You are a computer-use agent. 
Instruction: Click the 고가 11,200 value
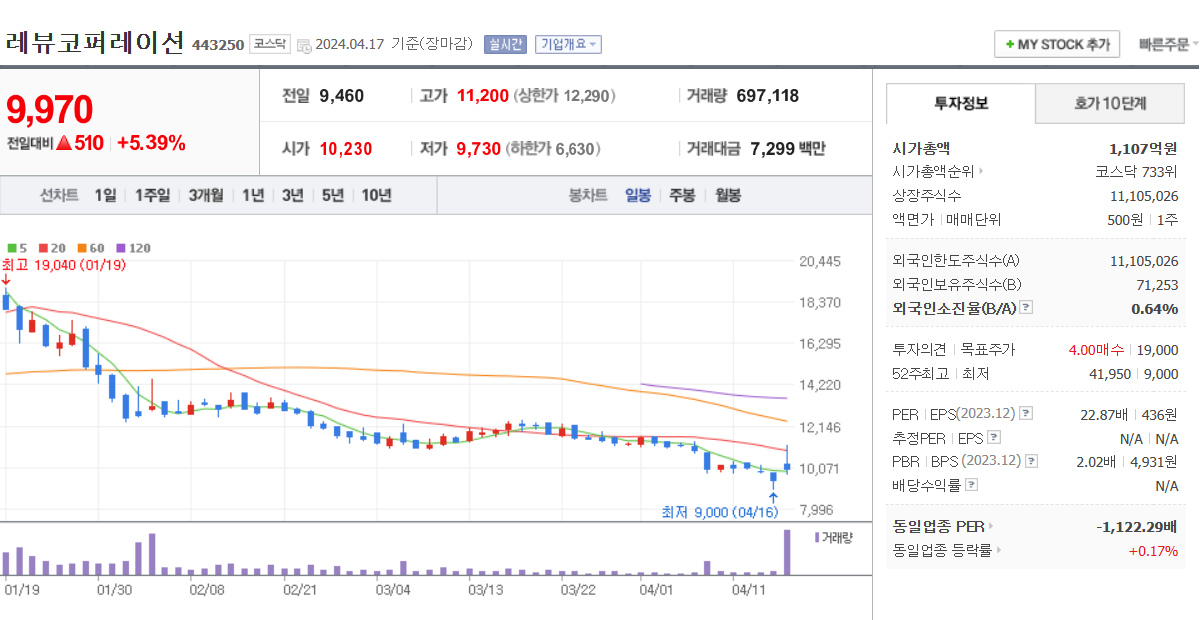click(x=483, y=96)
